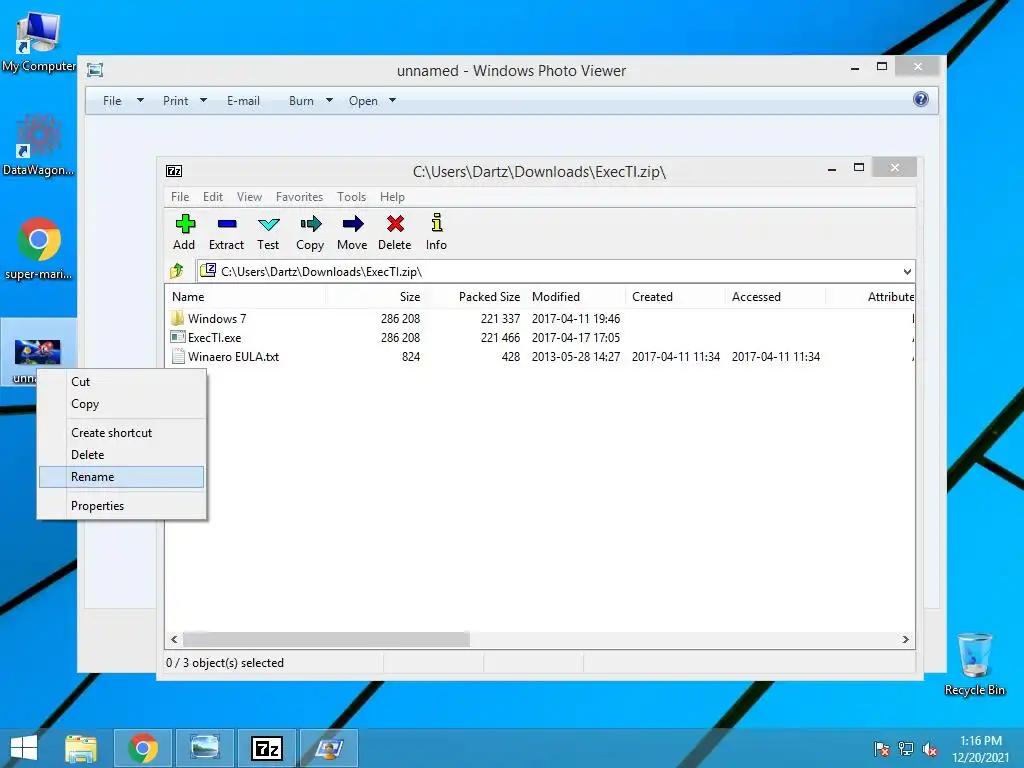
Task: Choose Cut in the context menu
Action: click(x=121, y=381)
